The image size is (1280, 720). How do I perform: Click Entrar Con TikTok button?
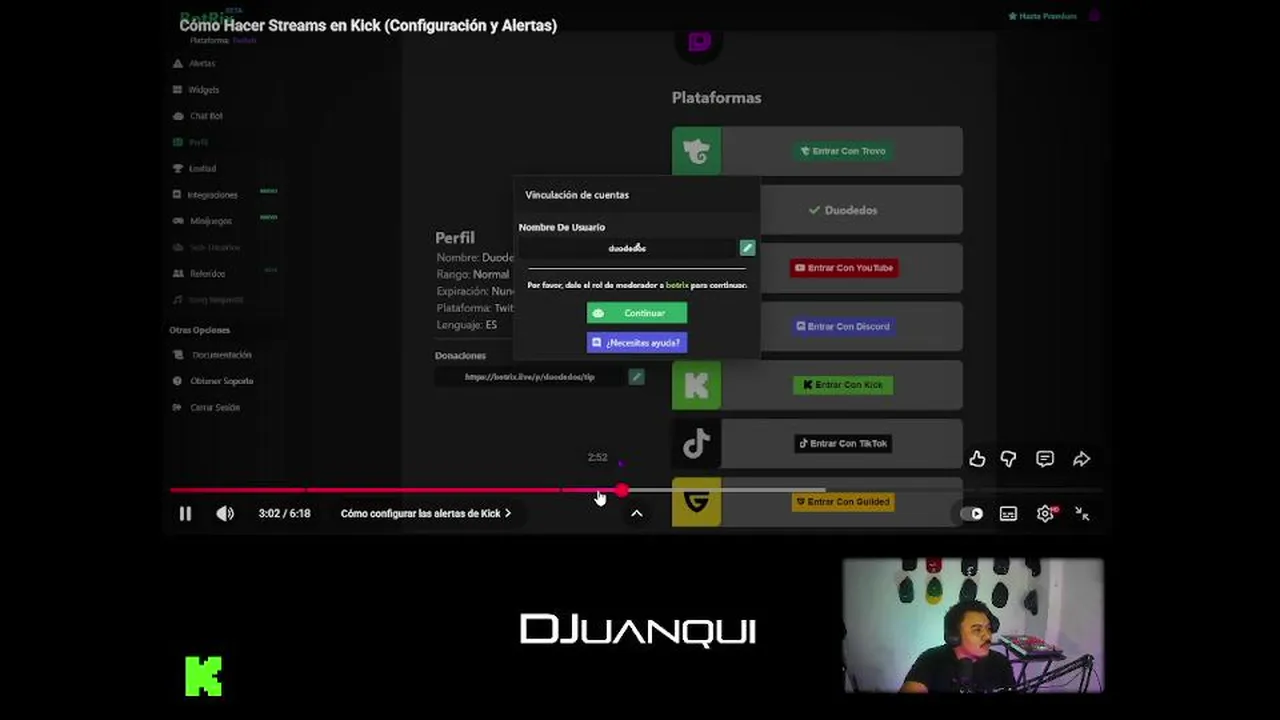click(x=842, y=443)
